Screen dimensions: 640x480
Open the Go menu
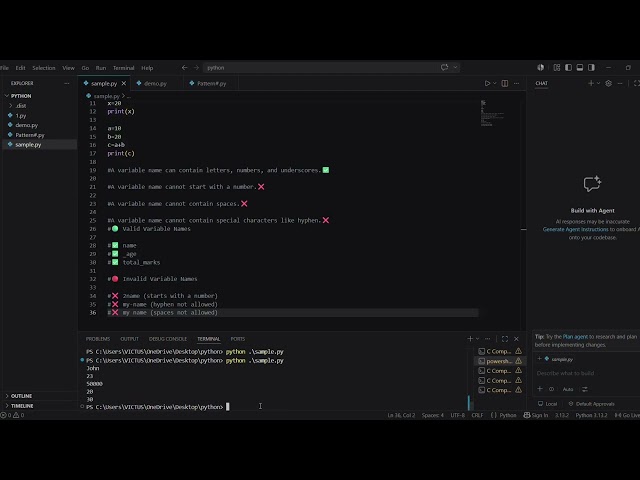point(85,68)
